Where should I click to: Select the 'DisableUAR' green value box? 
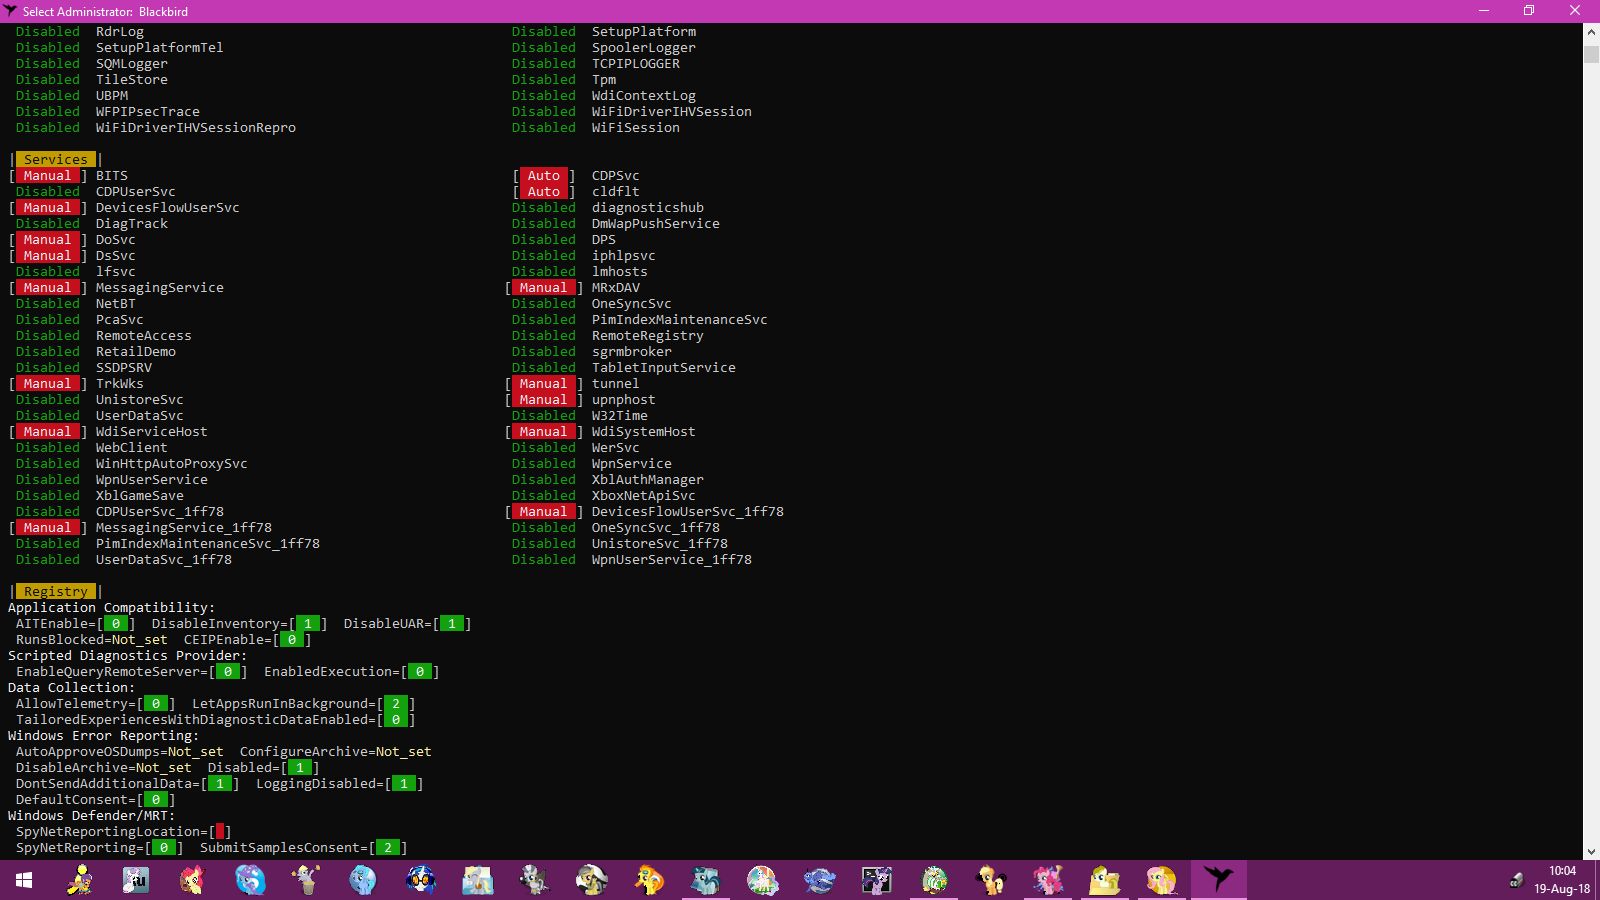[452, 623]
